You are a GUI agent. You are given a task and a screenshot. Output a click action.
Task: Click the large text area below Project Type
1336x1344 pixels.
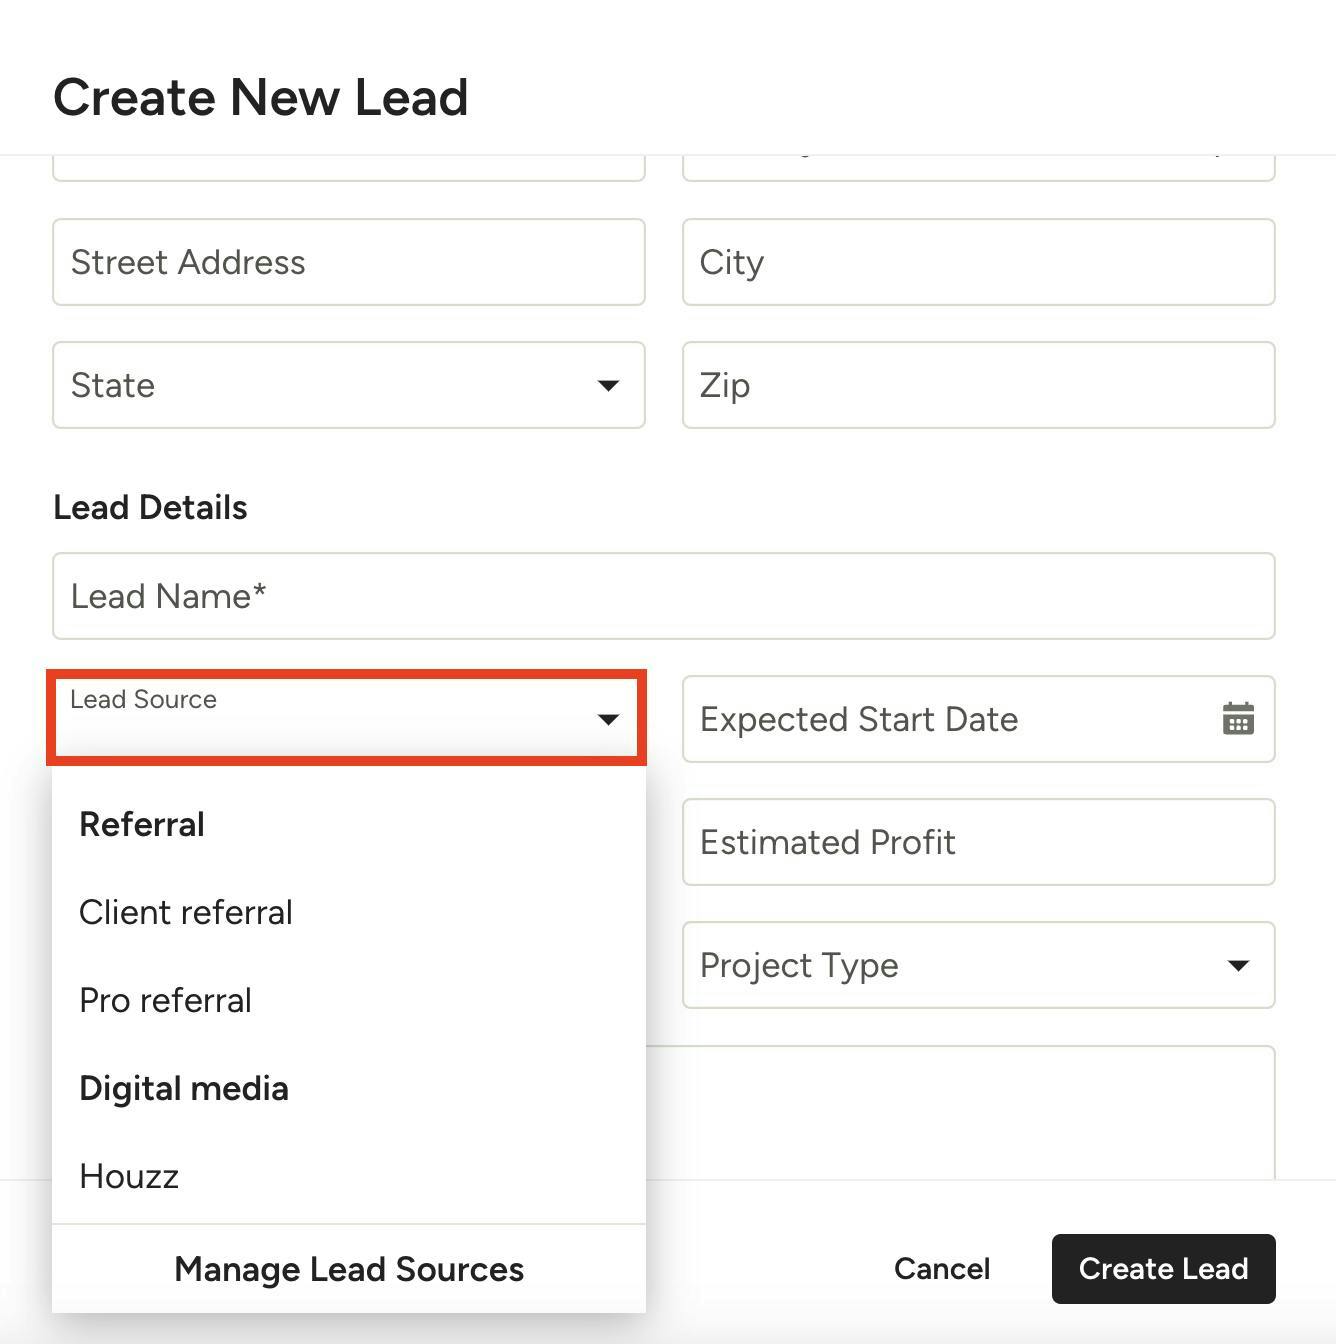point(960,1110)
